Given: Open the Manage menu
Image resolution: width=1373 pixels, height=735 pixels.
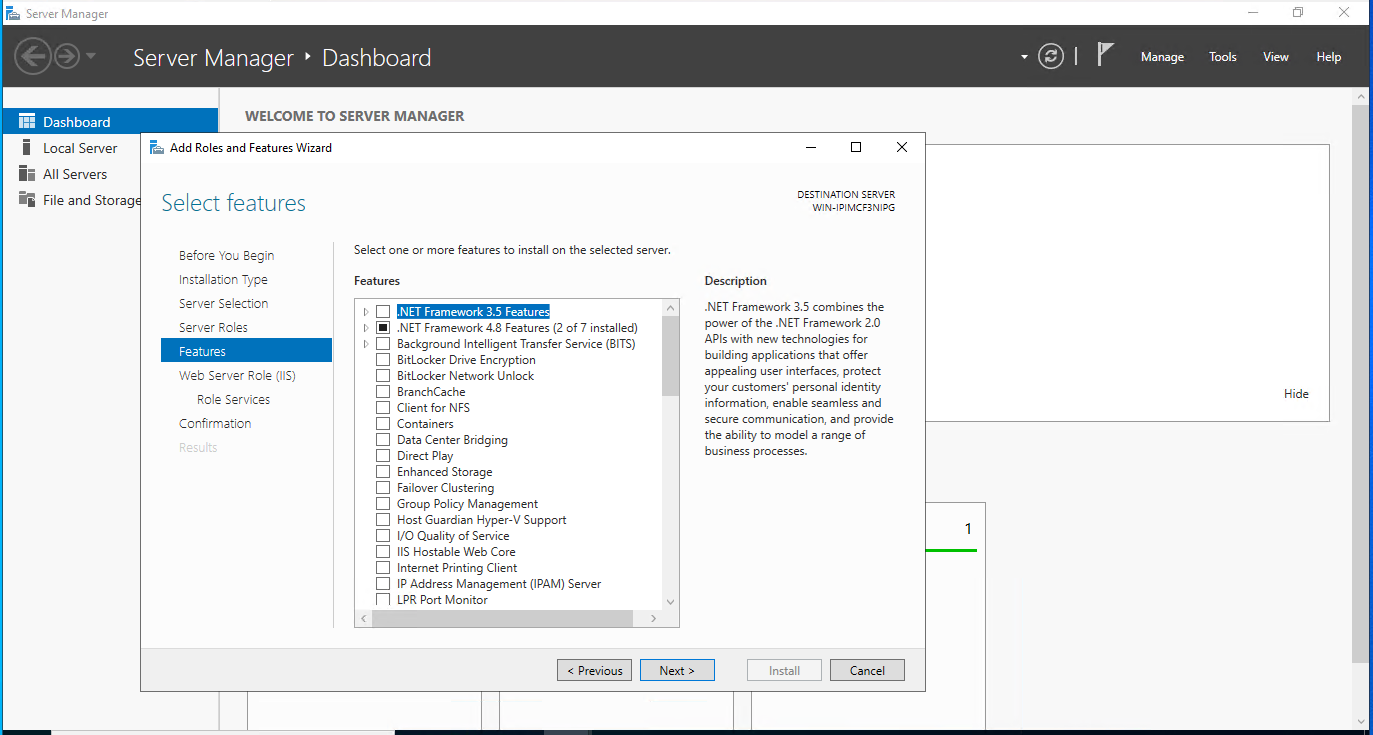Looking at the screenshot, I should (1162, 57).
